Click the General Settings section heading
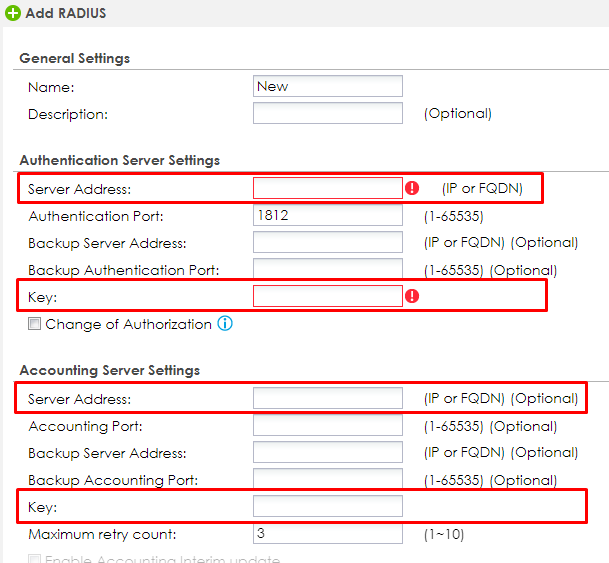 75,59
